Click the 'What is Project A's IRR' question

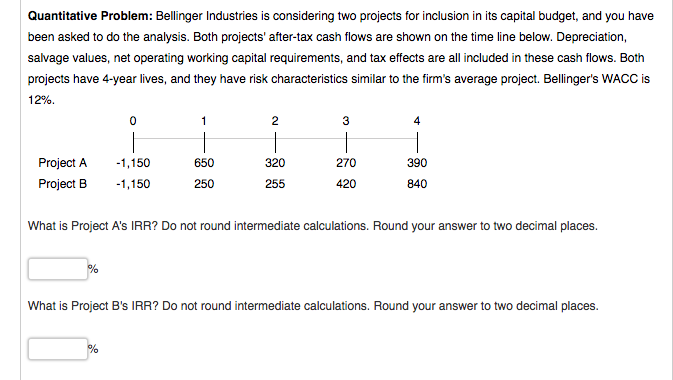click(312, 226)
